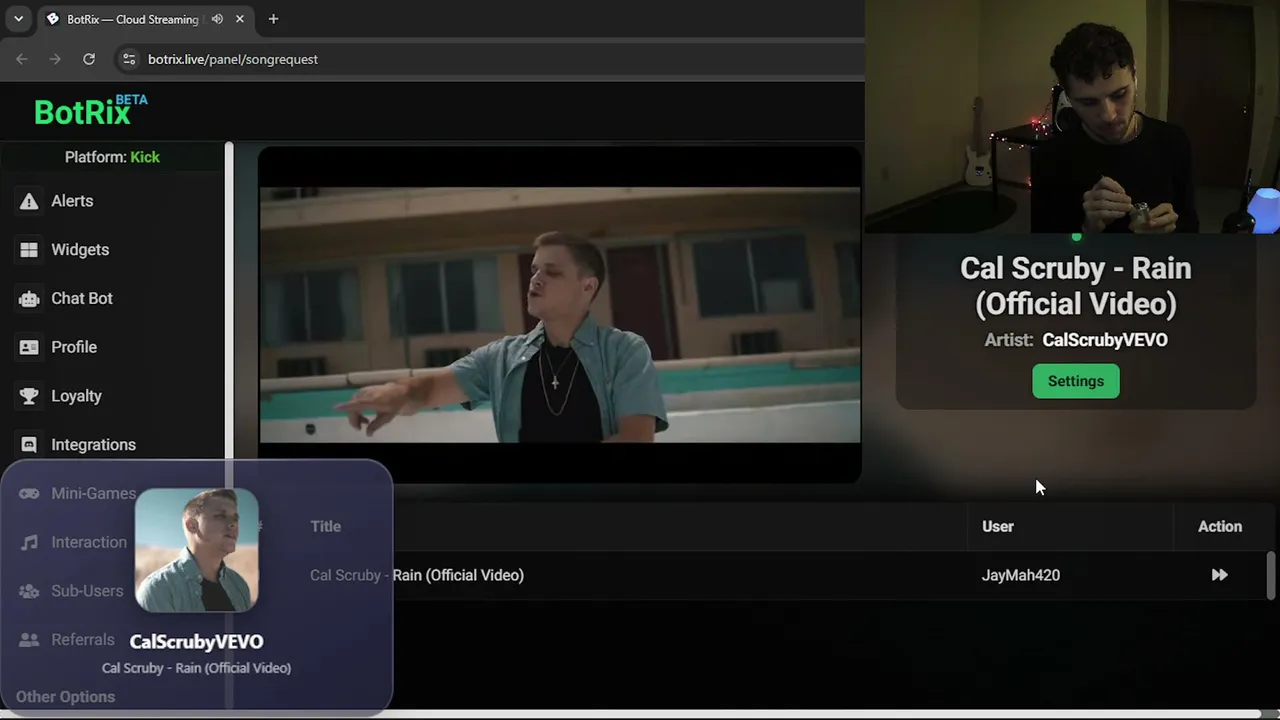Click the Platform: Kick label
This screenshot has width=1280, height=720.
click(112, 157)
